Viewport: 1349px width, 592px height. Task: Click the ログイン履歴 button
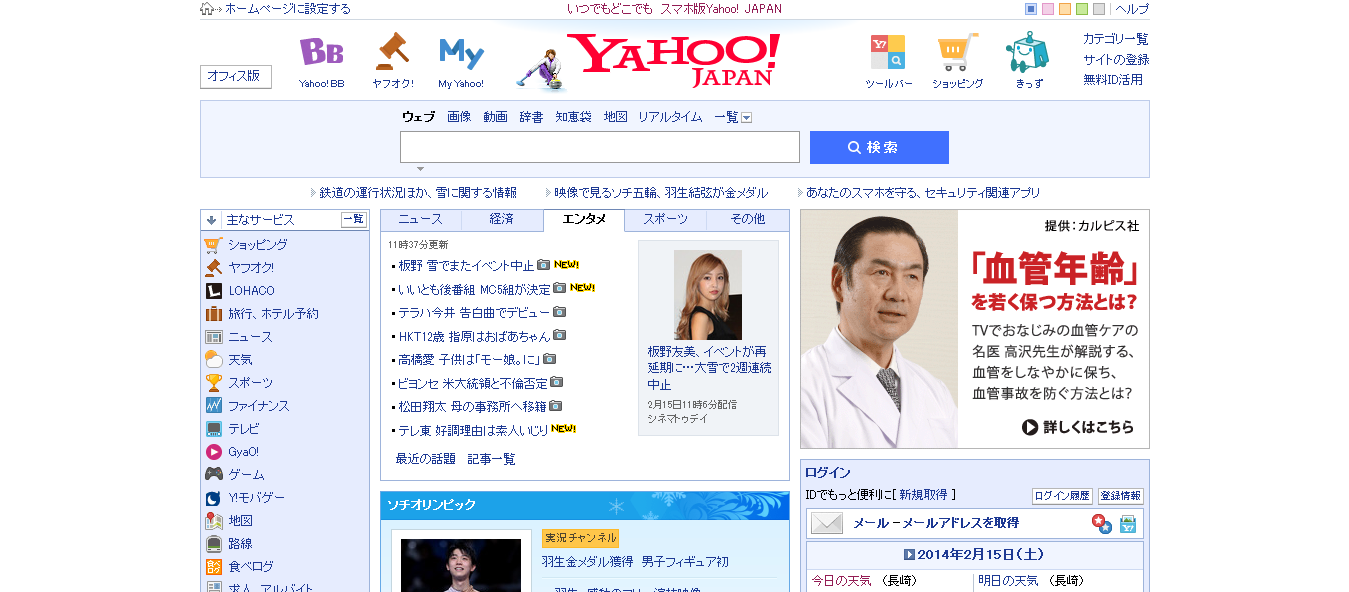tap(1062, 496)
